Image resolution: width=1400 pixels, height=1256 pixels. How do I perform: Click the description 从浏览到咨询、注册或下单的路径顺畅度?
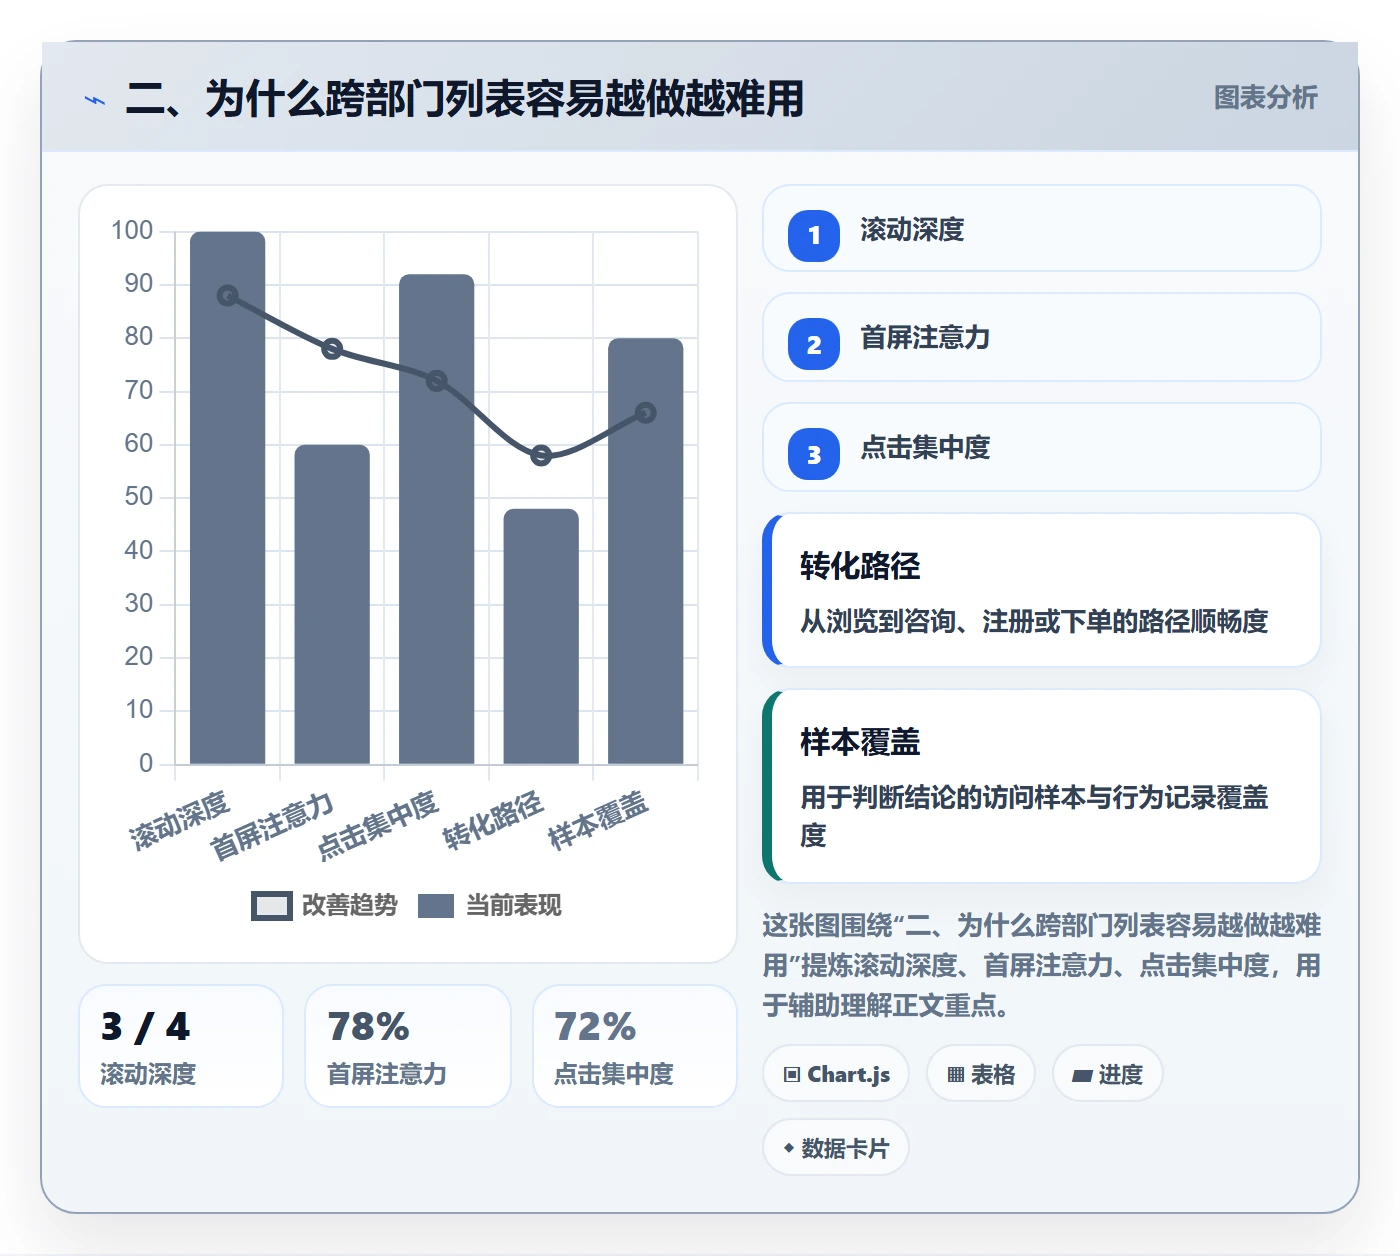click(x=1034, y=621)
